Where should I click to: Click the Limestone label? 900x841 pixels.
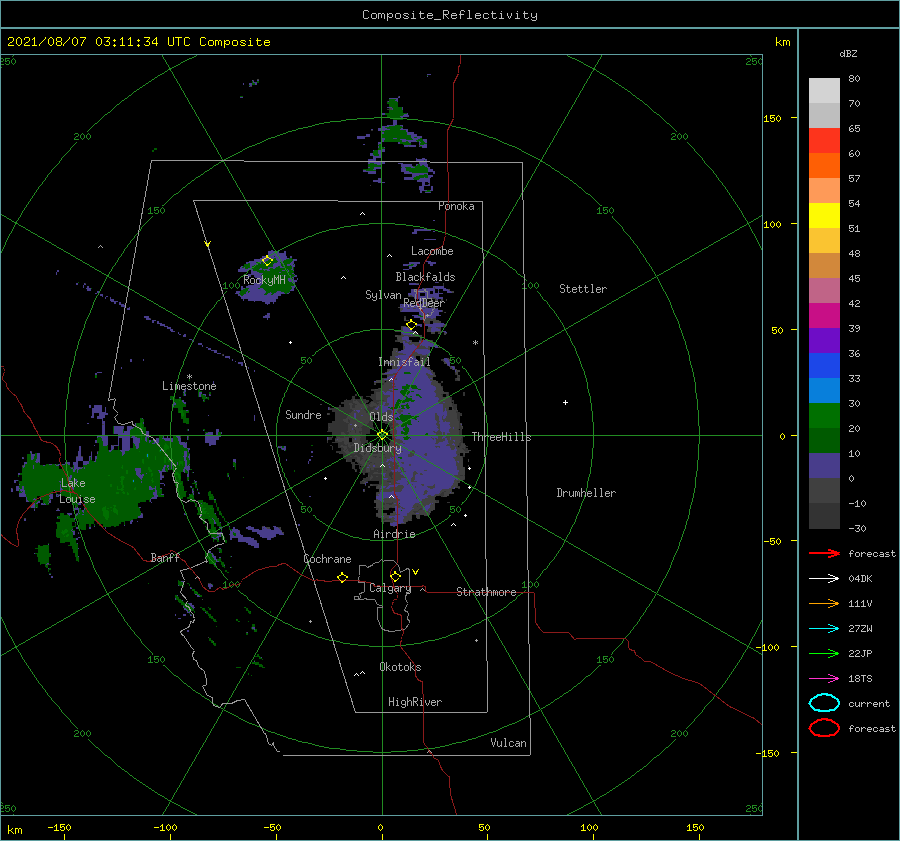coord(189,386)
